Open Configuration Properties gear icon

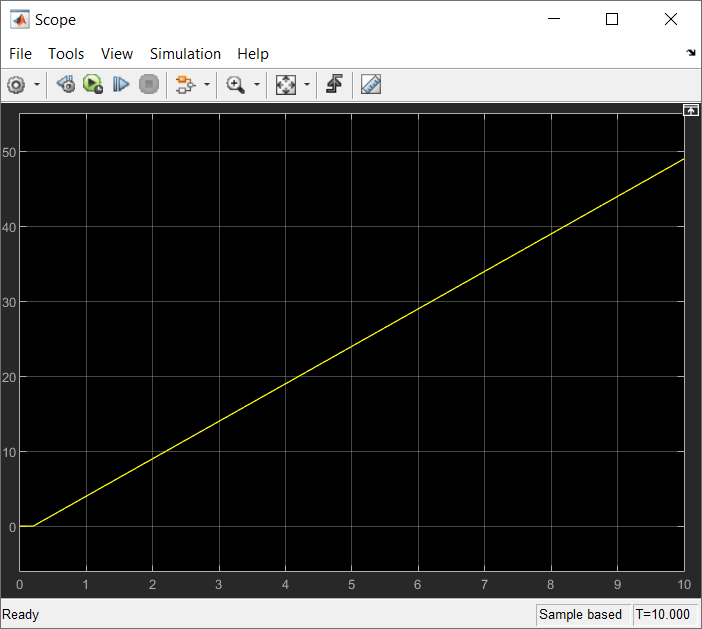[16, 85]
